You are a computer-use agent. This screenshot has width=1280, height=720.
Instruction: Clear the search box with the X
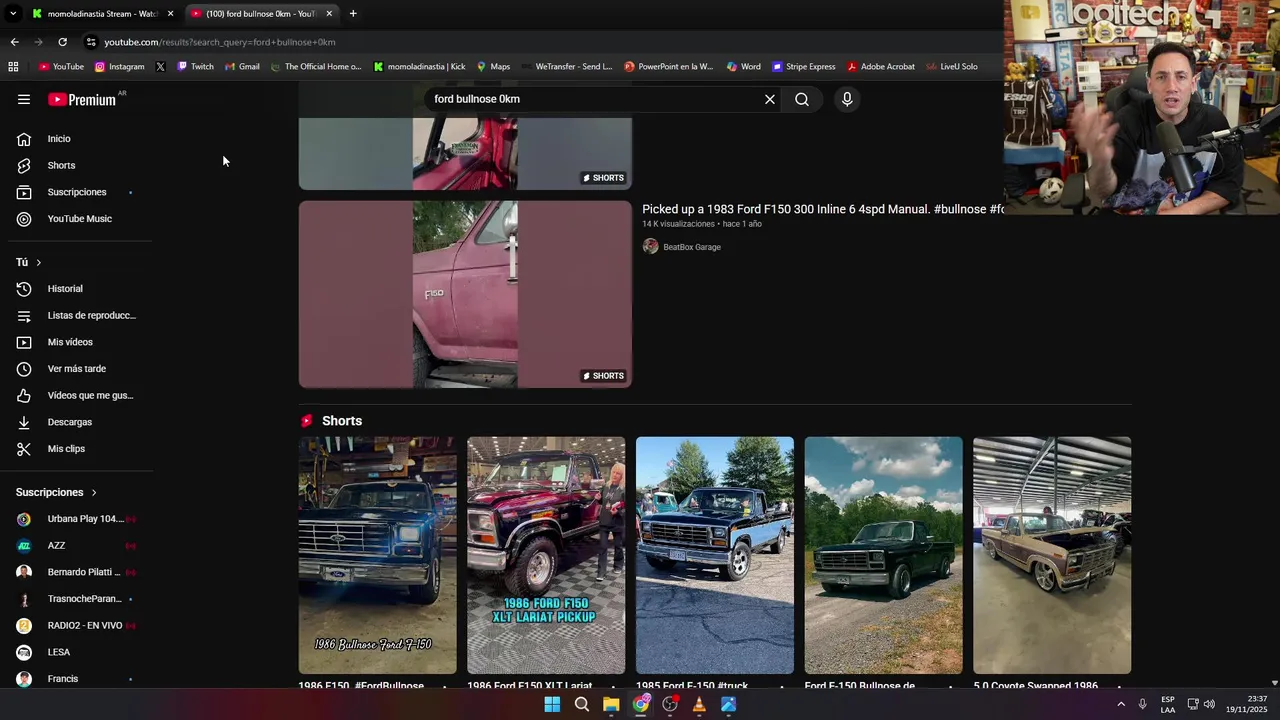[770, 99]
